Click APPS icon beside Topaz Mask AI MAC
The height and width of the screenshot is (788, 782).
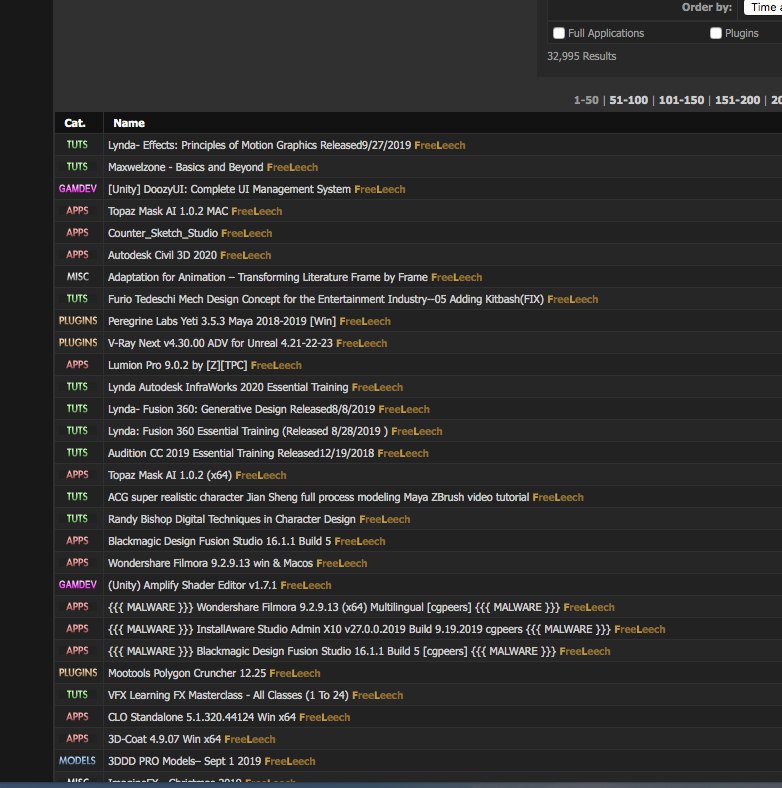(x=77, y=211)
